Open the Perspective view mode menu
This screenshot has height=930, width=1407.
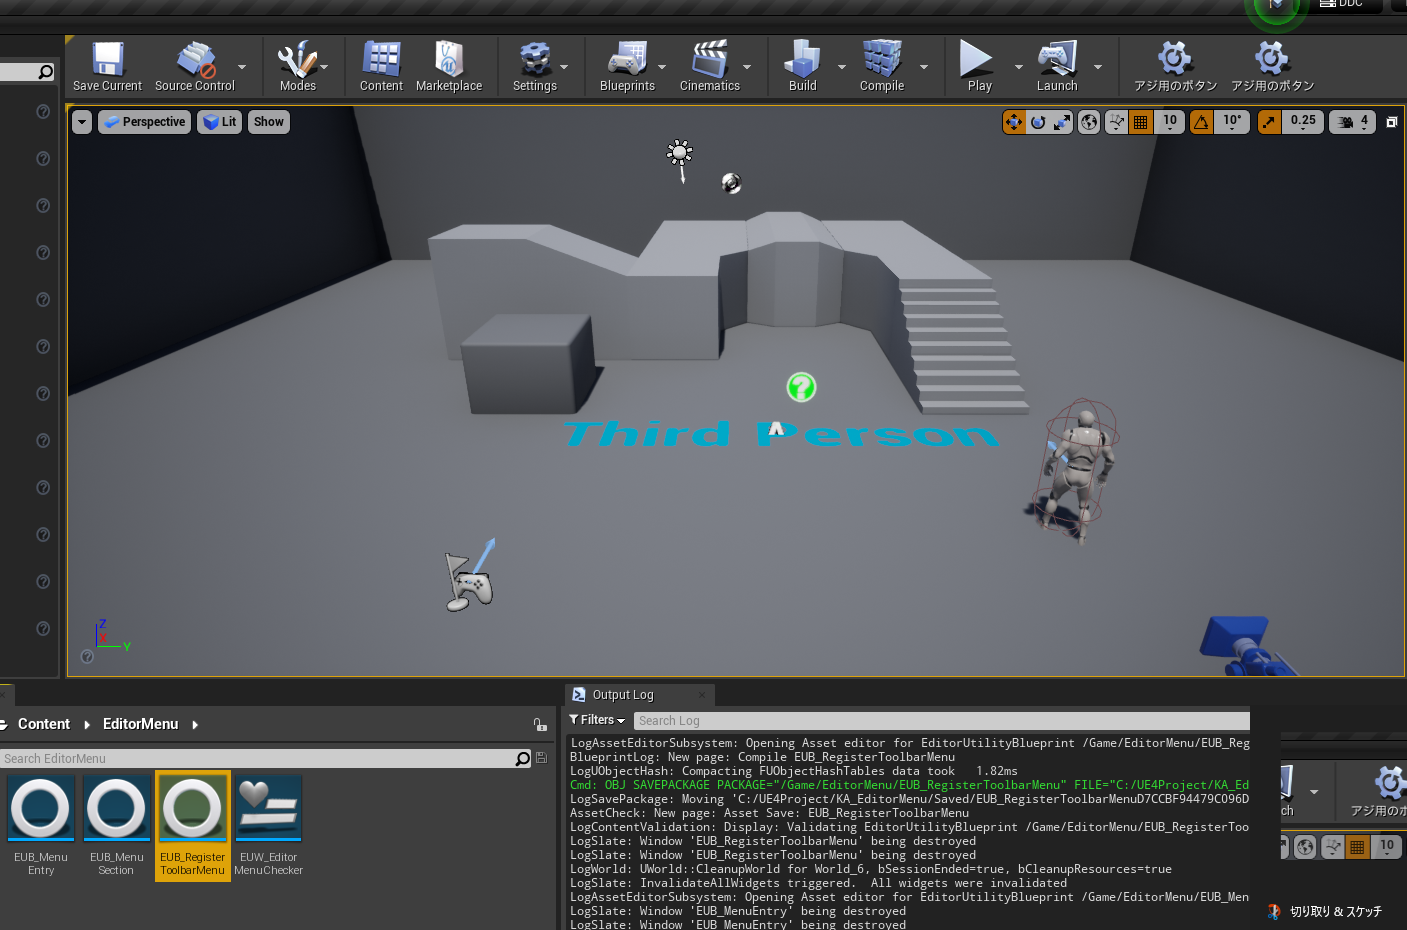tap(145, 122)
